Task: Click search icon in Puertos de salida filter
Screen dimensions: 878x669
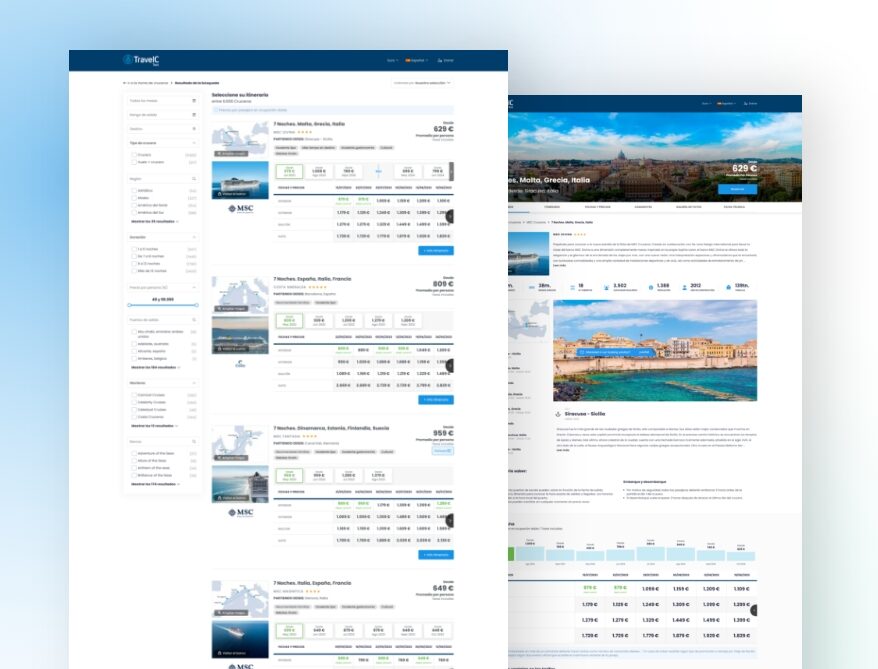Action: (194, 320)
